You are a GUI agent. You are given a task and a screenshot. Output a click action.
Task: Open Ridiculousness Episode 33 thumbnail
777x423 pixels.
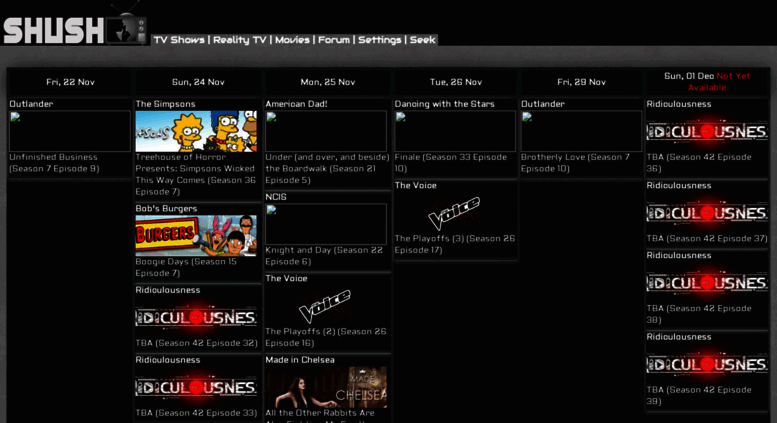coord(196,387)
